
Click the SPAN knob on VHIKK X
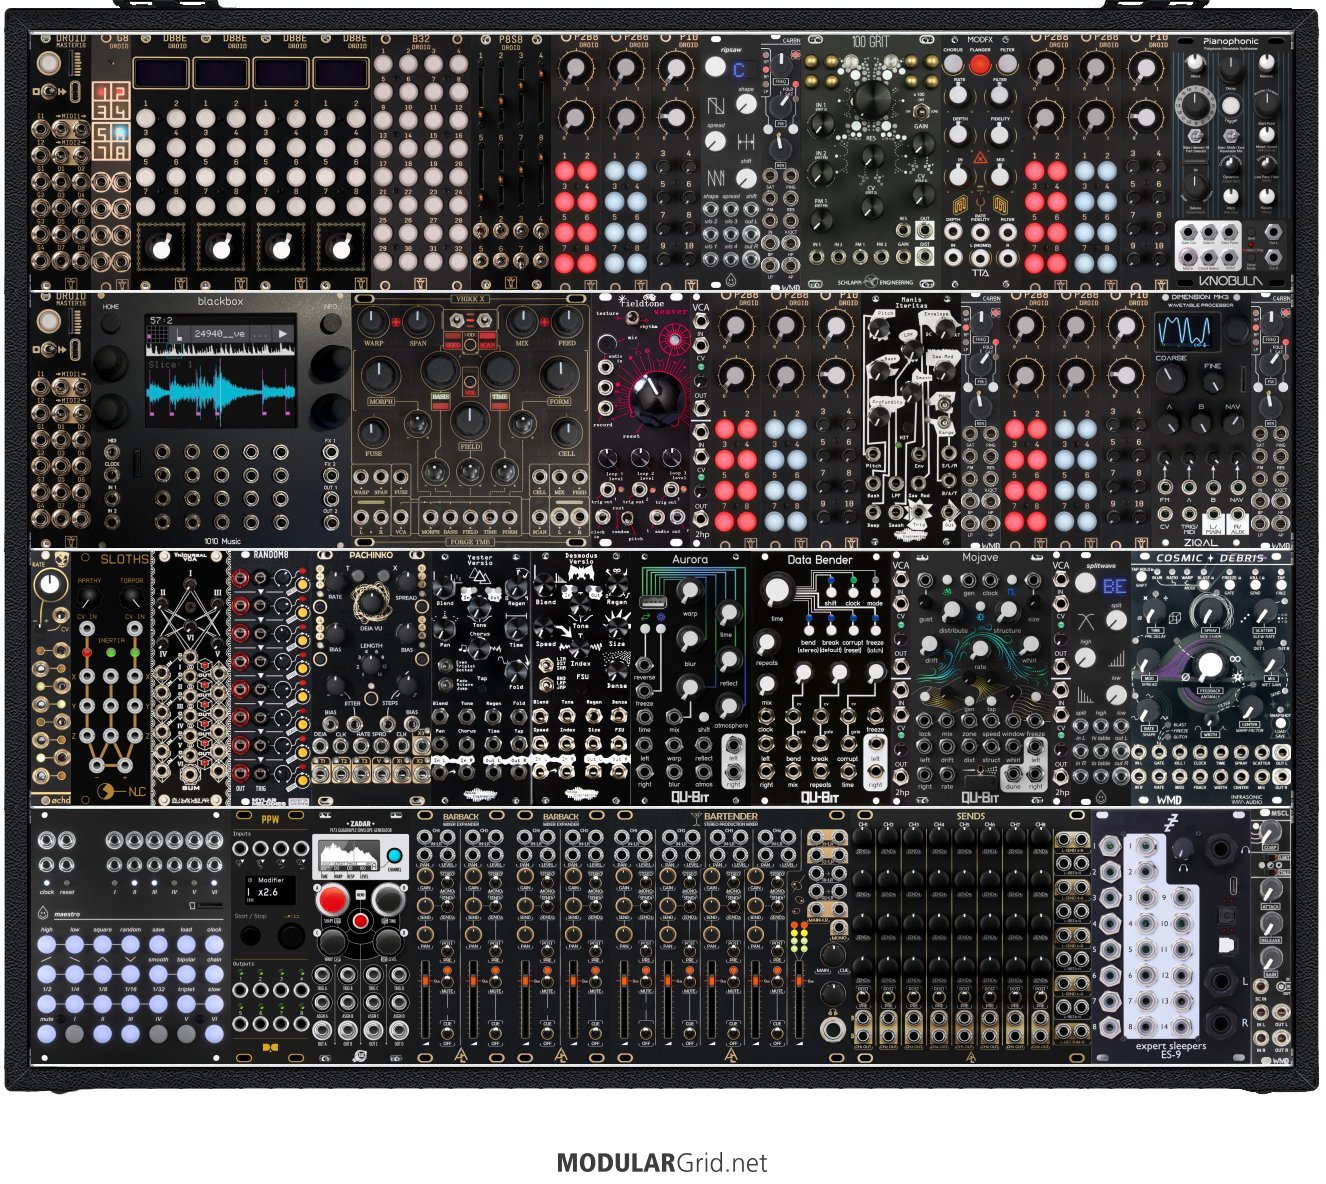tap(418, 321)
